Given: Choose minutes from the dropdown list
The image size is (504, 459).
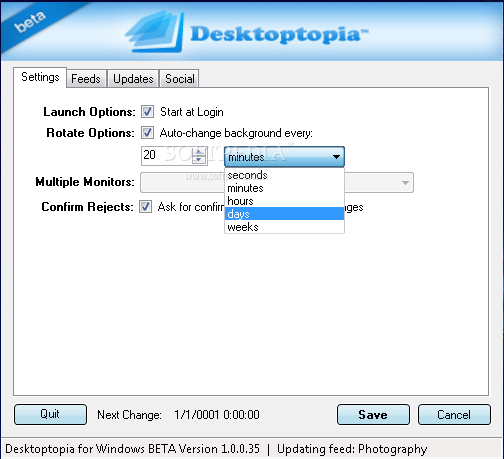Looking at the screenshot, I should (284, 188).
